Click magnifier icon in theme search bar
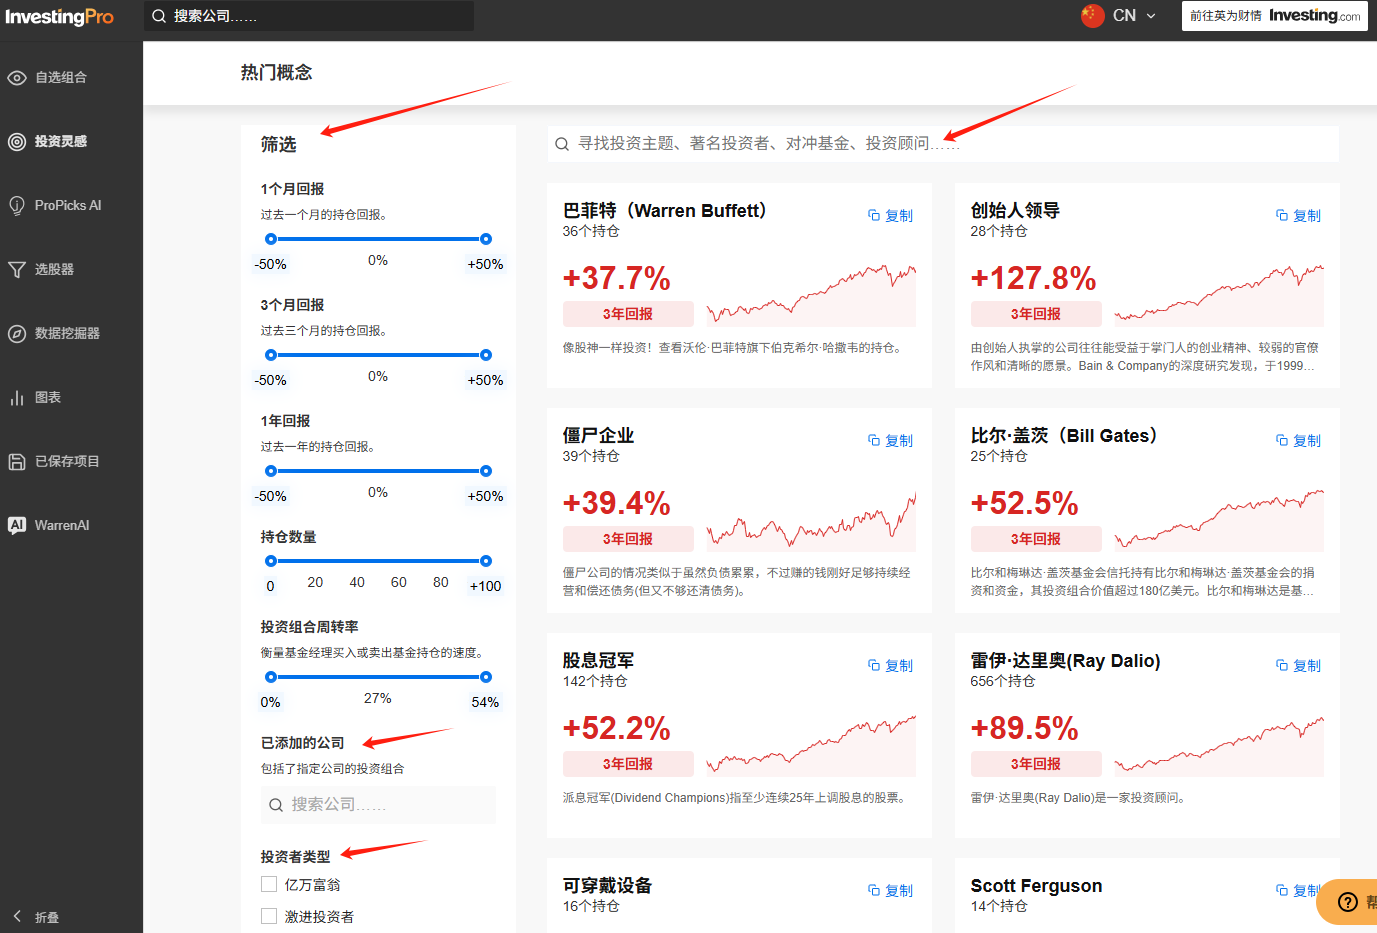Image resolution: width=1377 pixels, height=933 pixels. click(x=562, y=144)
